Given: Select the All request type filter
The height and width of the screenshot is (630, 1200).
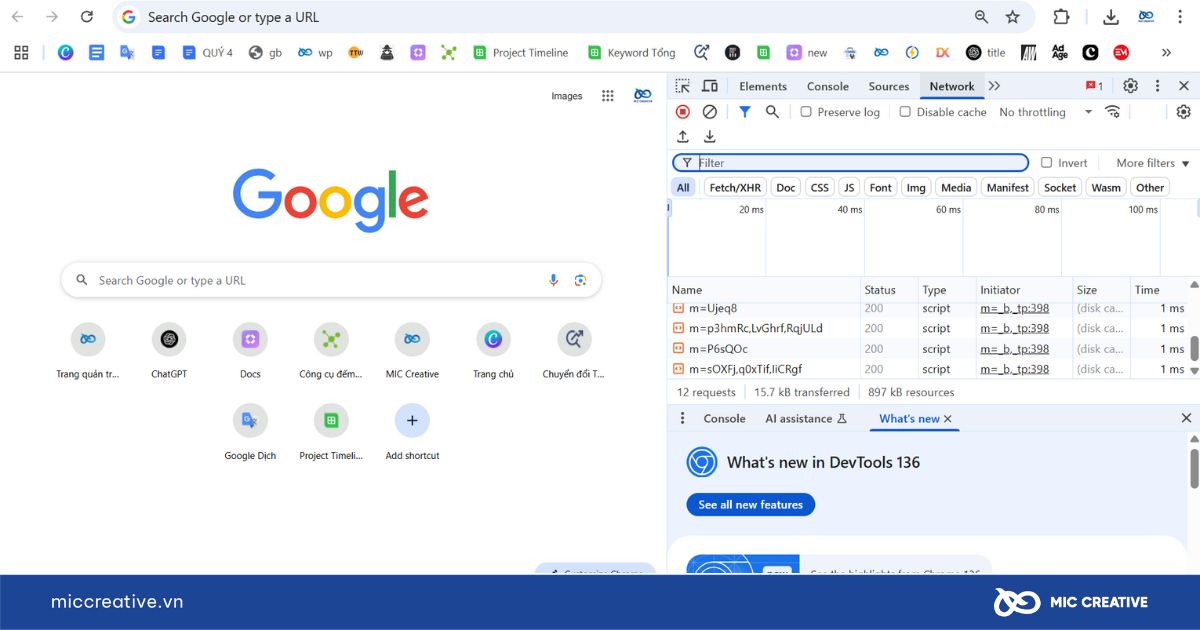Looking at the screenshot, I should (683, 187).
